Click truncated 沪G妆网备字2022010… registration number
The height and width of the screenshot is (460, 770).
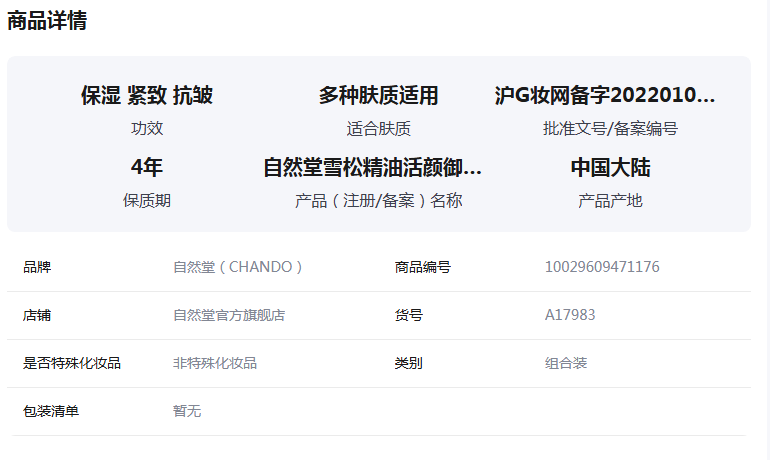[605, 95]
